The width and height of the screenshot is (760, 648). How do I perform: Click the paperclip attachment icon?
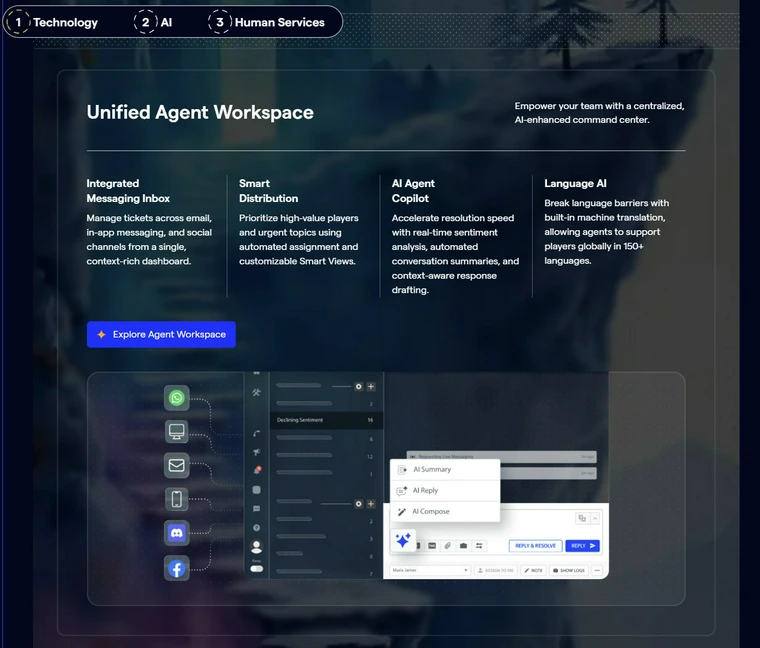(x=448, y=546)
